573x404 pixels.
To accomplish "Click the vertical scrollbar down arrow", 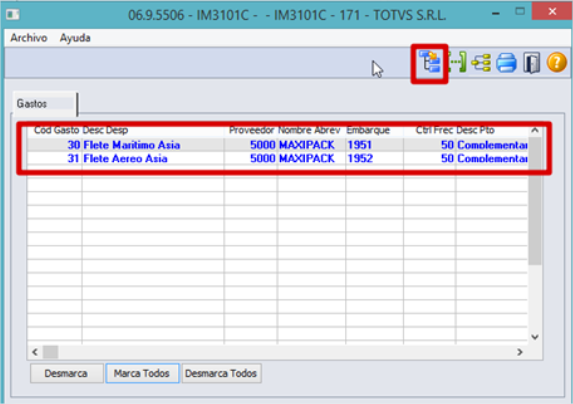I will [x=535, y=337].
